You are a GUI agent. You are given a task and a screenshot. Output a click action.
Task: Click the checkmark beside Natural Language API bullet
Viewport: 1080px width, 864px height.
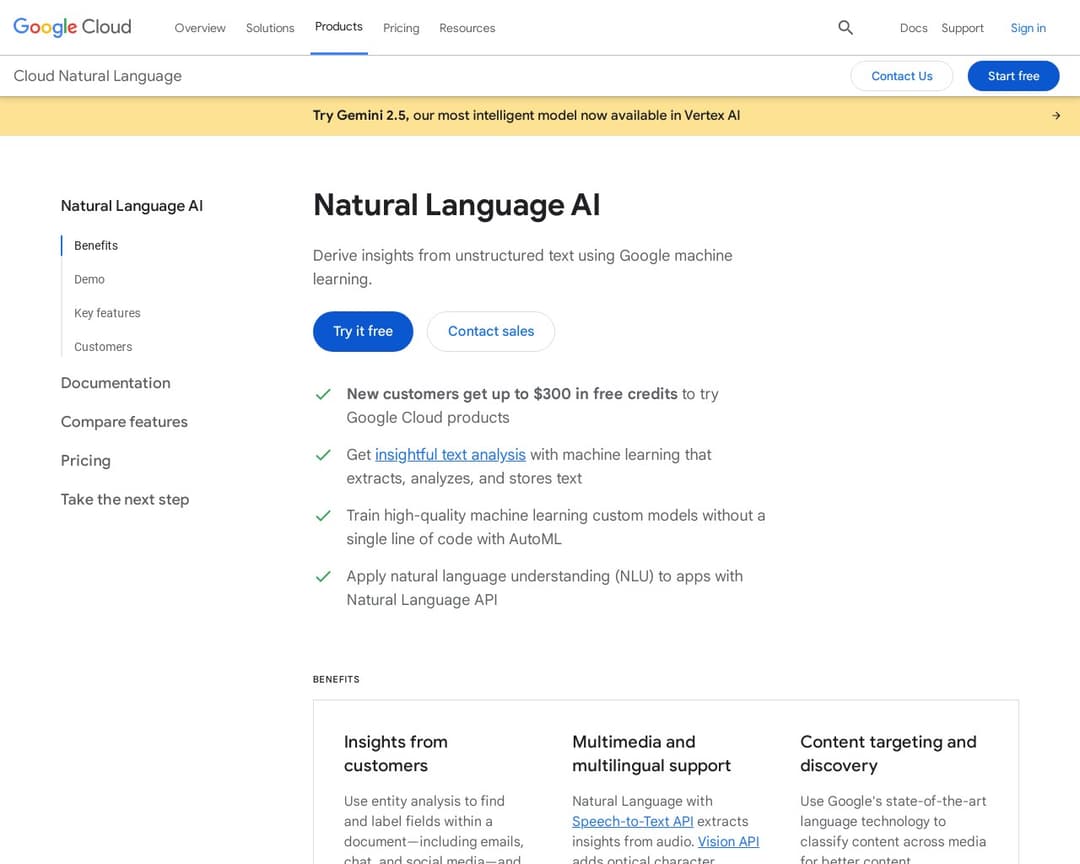[323, 577]
